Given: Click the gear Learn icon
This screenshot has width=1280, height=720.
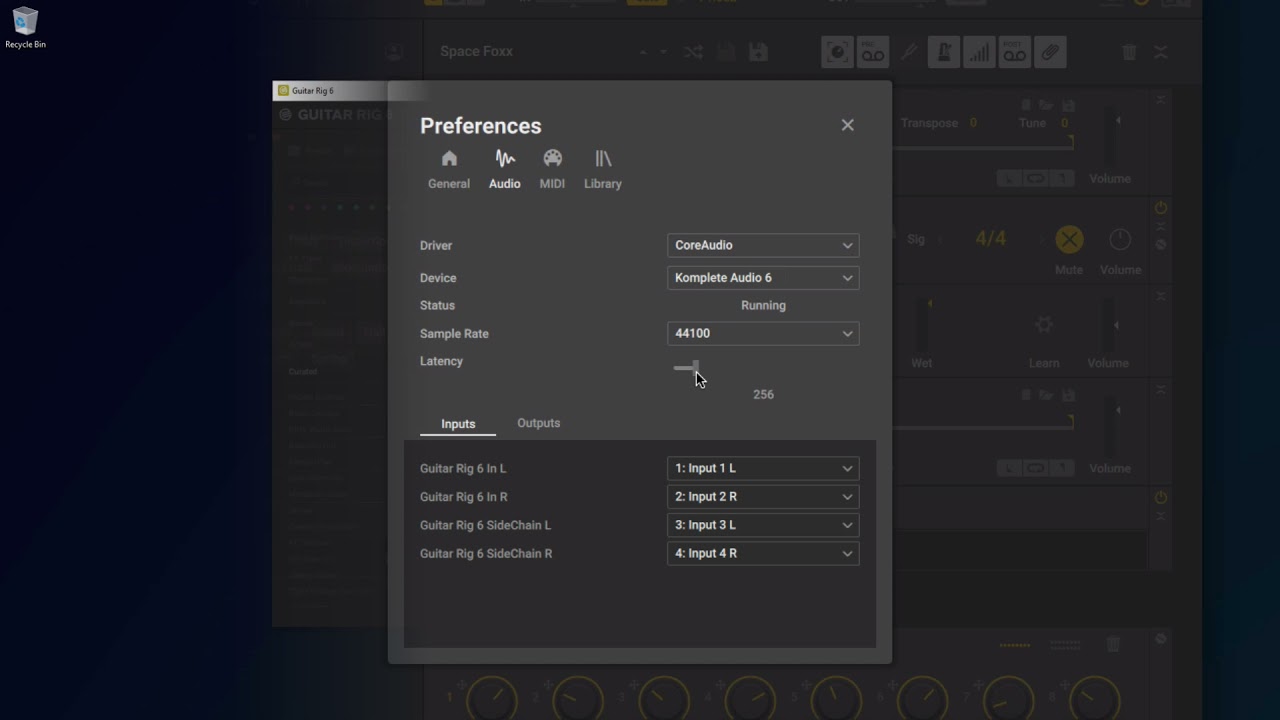Looking at the screenshot, I should (1044, 324).
